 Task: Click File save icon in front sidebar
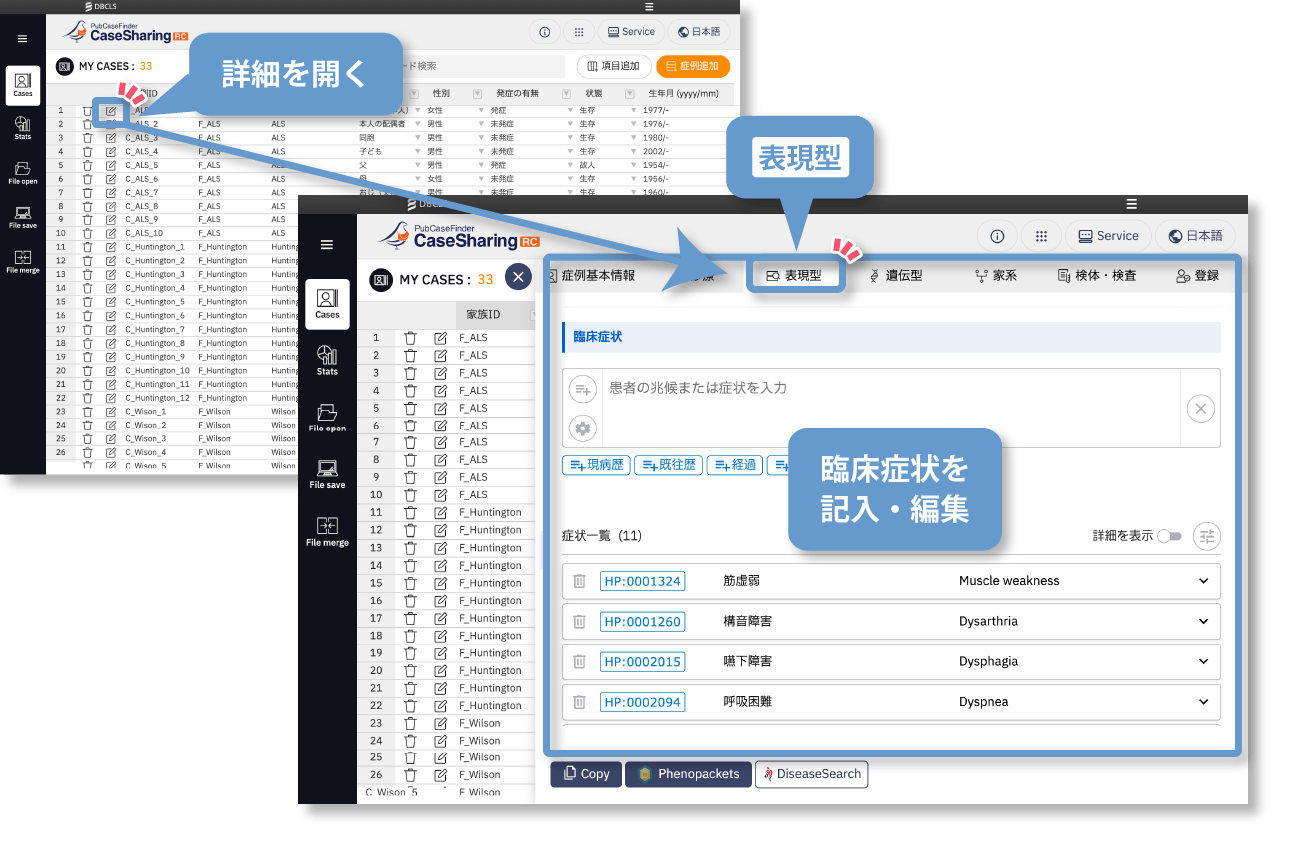[x=327, y=473]
